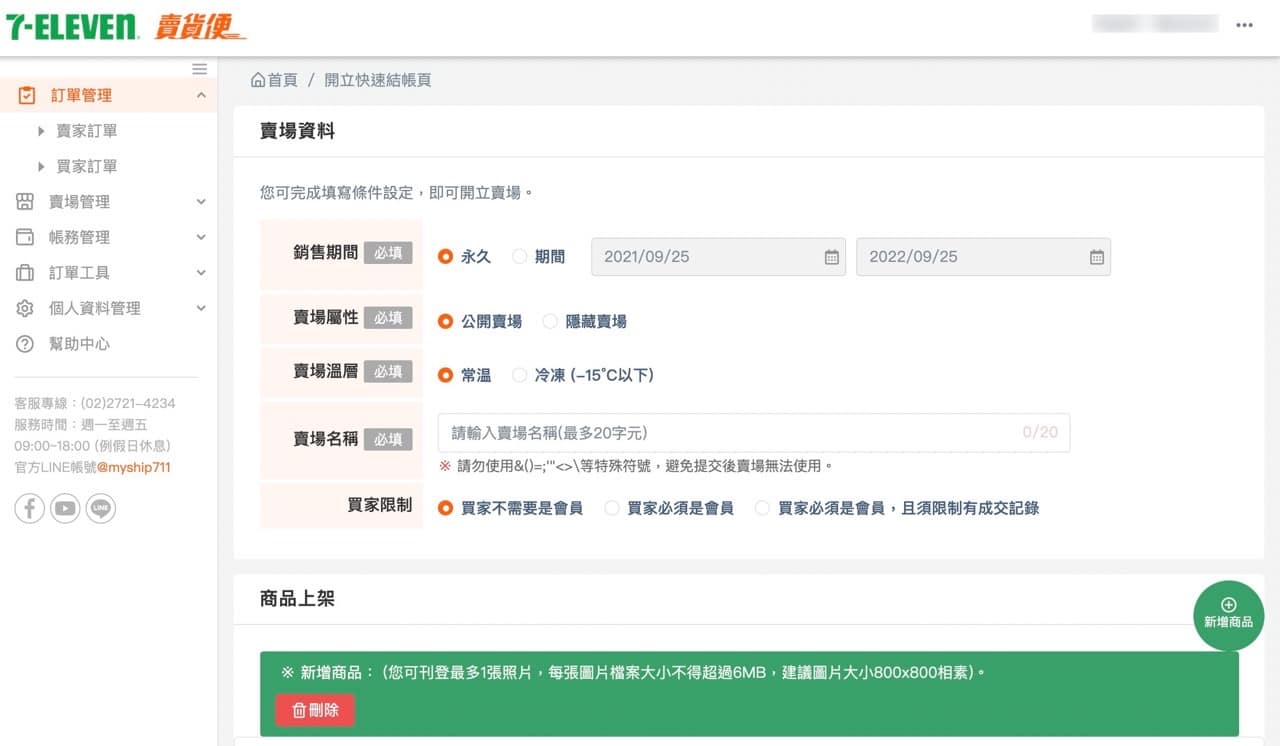Screen dimensions: 1280x746
Task: Click the red 刪除 button
Action: [315, 710]
